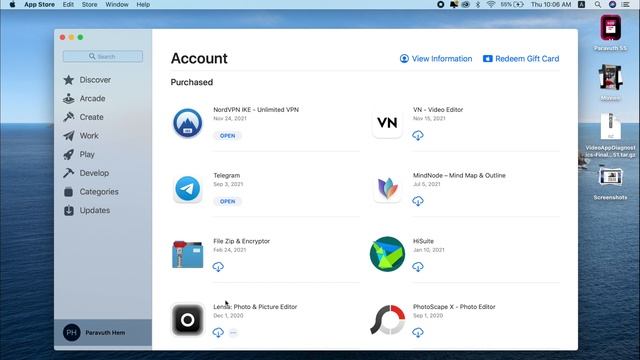Screen dimensions: 640x360
Task: Click the PhotoScape X - Photo Editor title
Action: (454, 307)
